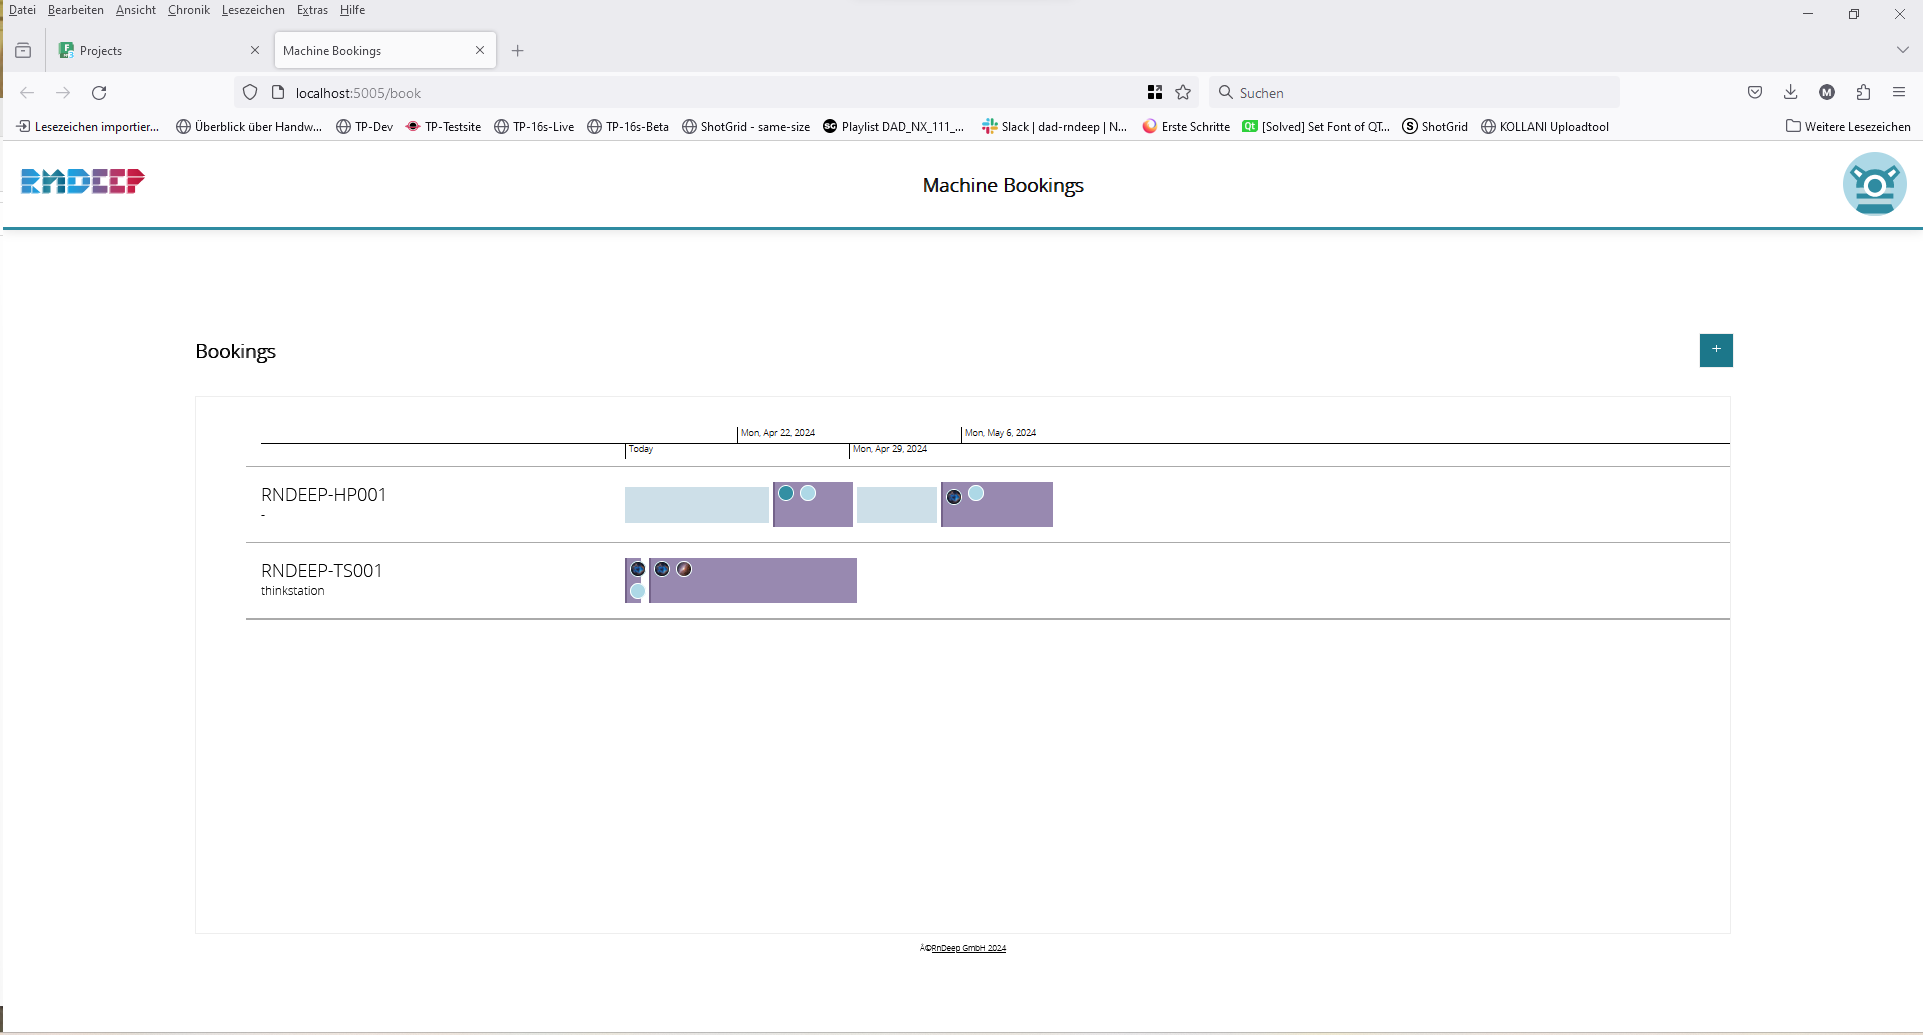
Task: Bookmark this page with the star icon
Action: pyautogui.click(x=1183, y=93)
